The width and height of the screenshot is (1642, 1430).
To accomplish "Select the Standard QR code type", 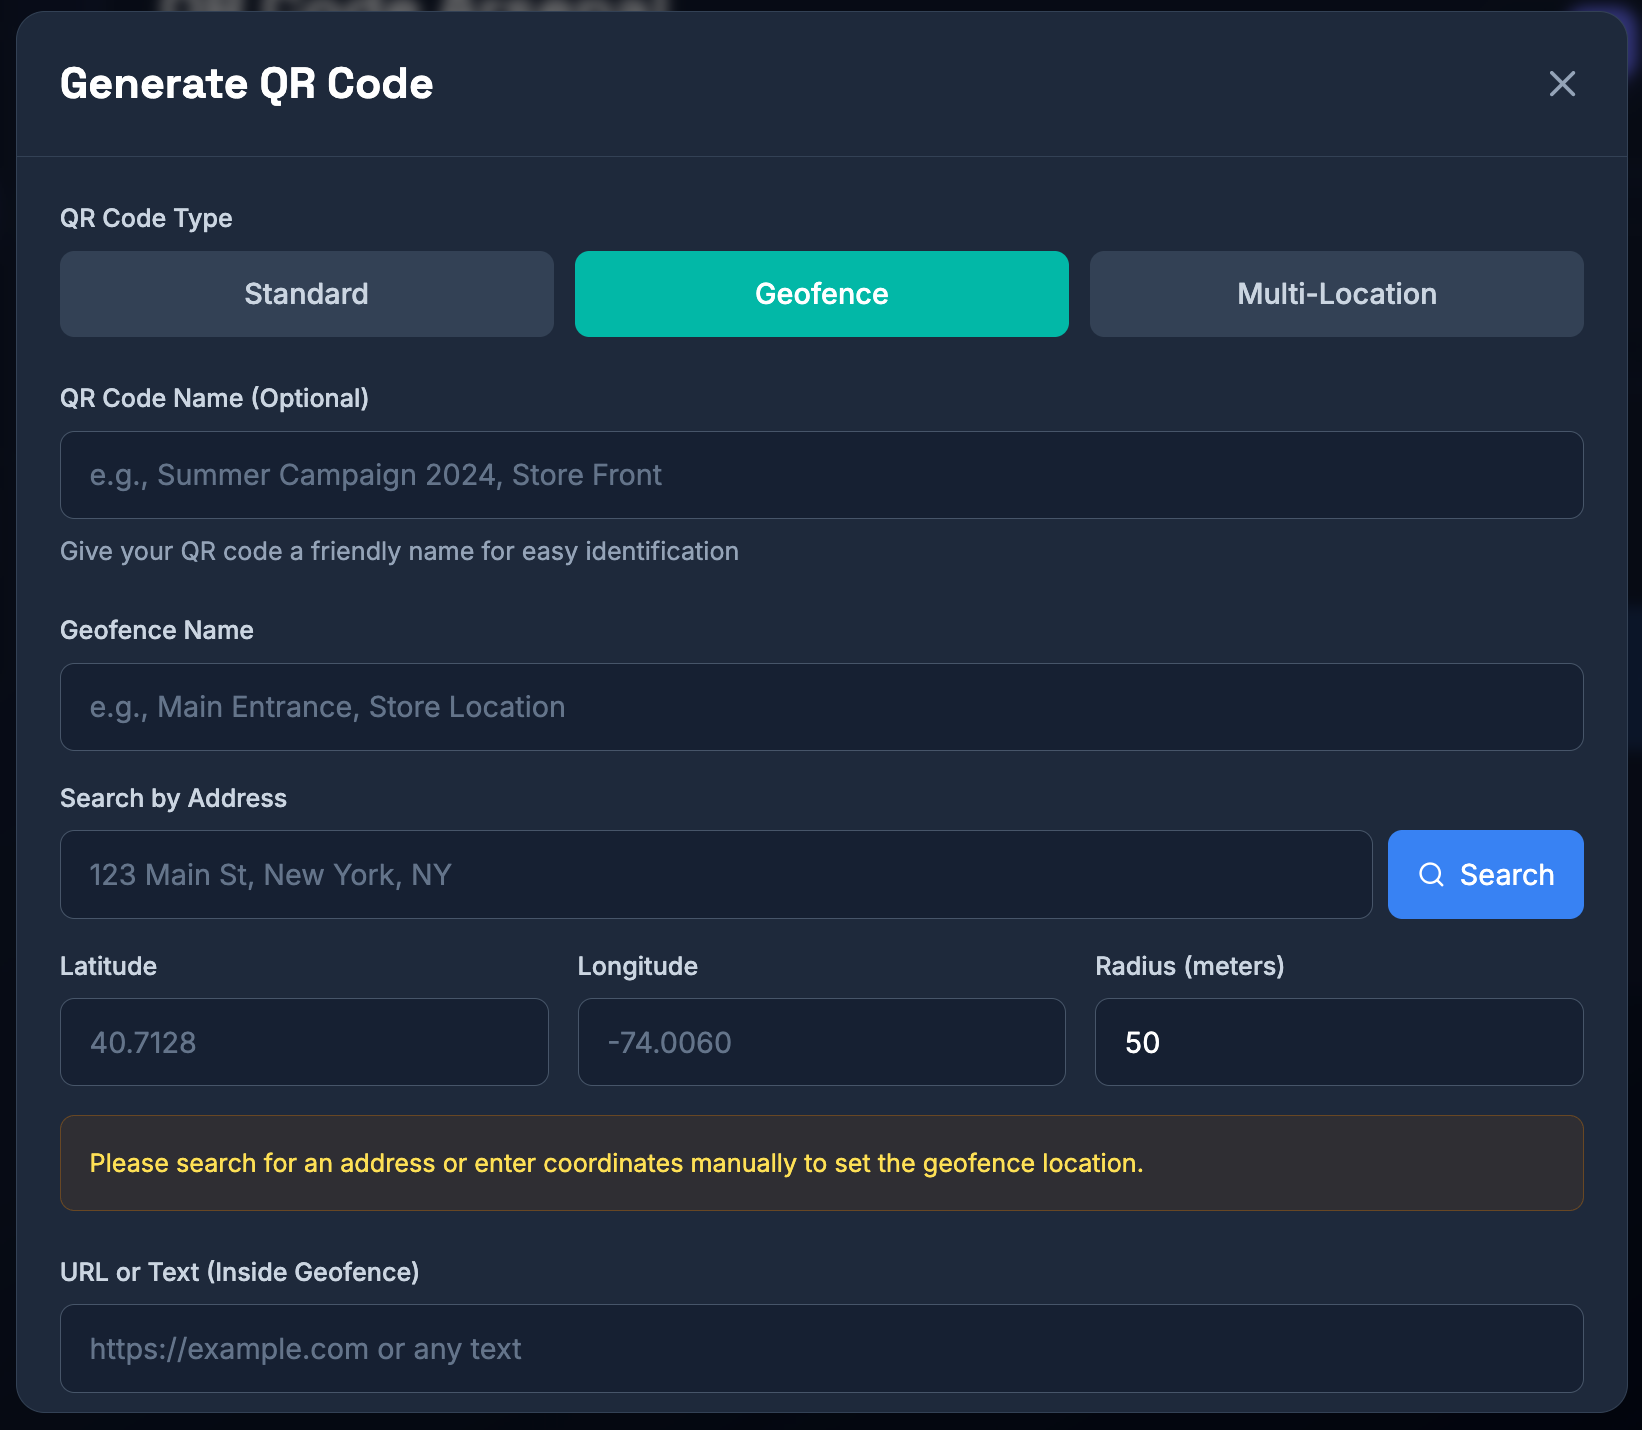I will pos(306,294).
